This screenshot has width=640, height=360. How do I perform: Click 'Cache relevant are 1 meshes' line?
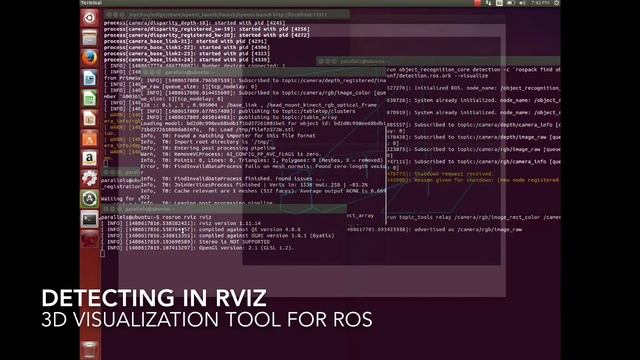pyautogui.click(x=263, y=191)
